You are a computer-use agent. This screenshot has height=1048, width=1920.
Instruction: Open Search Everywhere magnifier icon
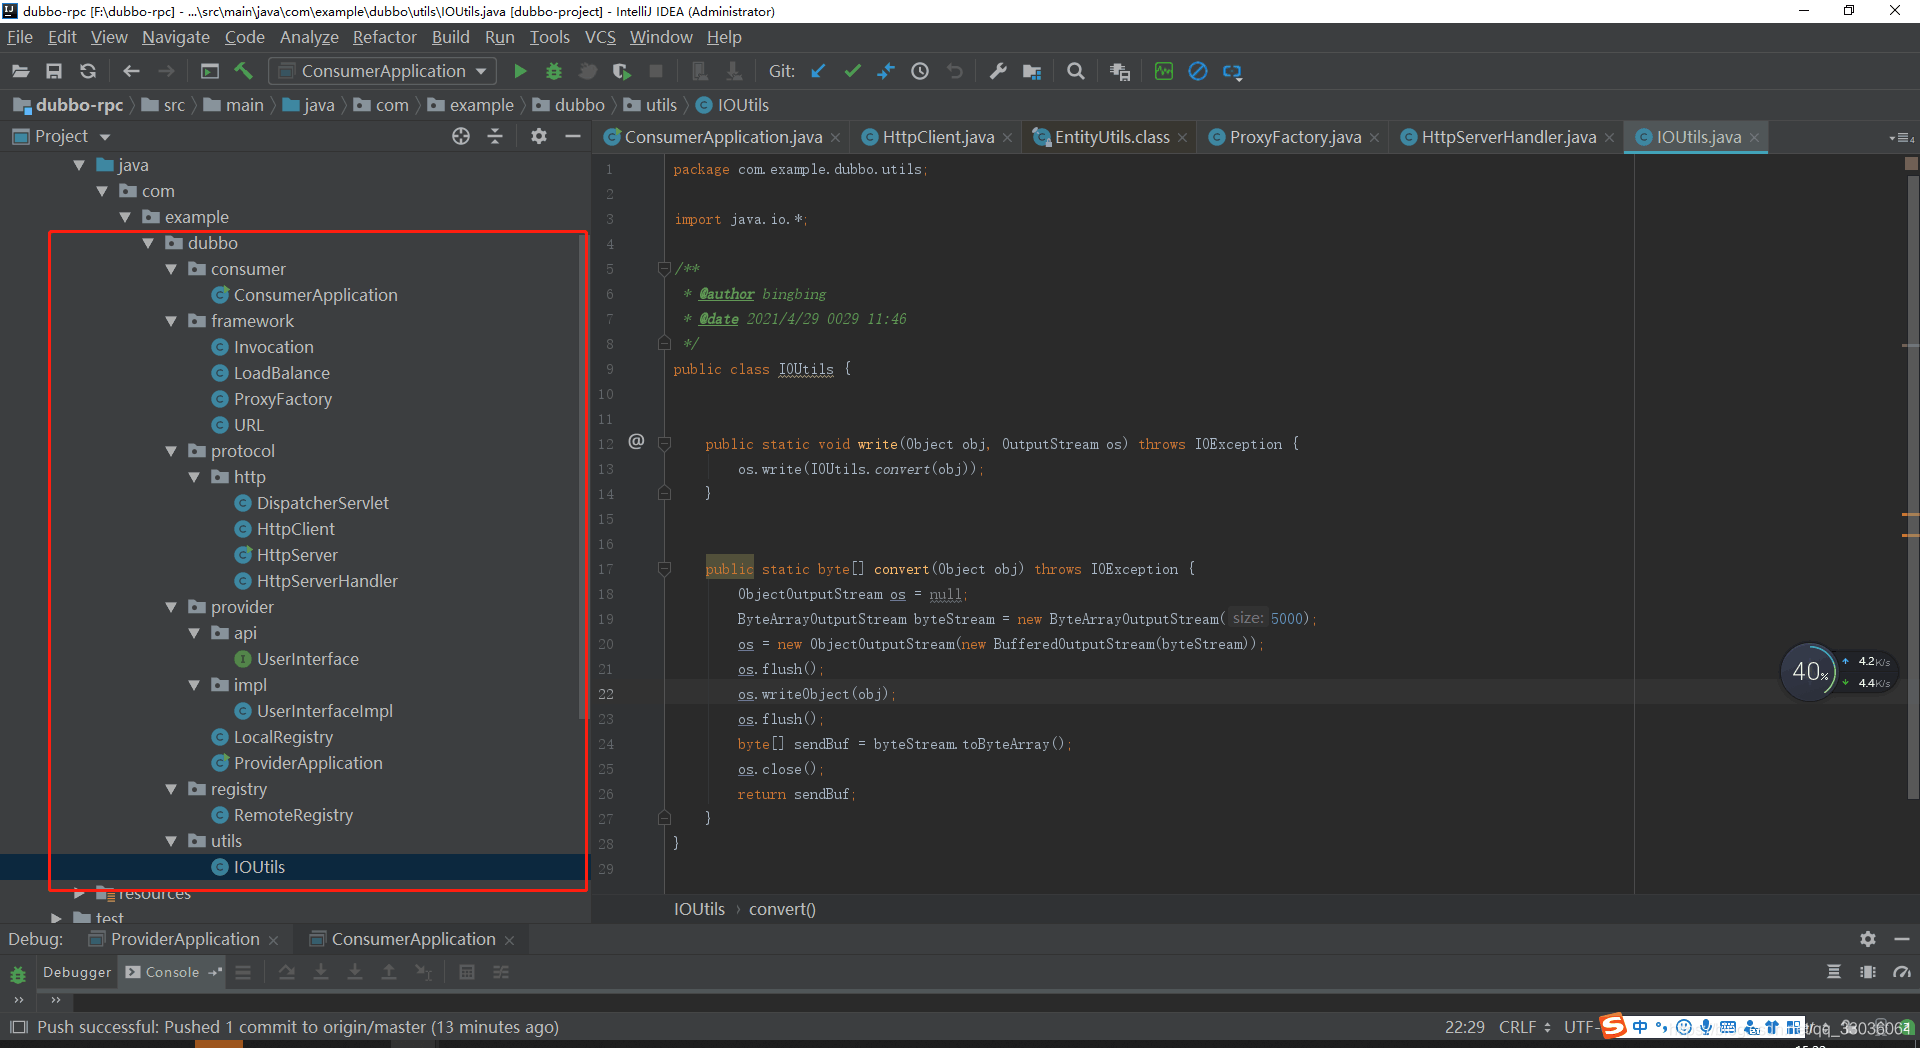tap(1076, 71)
